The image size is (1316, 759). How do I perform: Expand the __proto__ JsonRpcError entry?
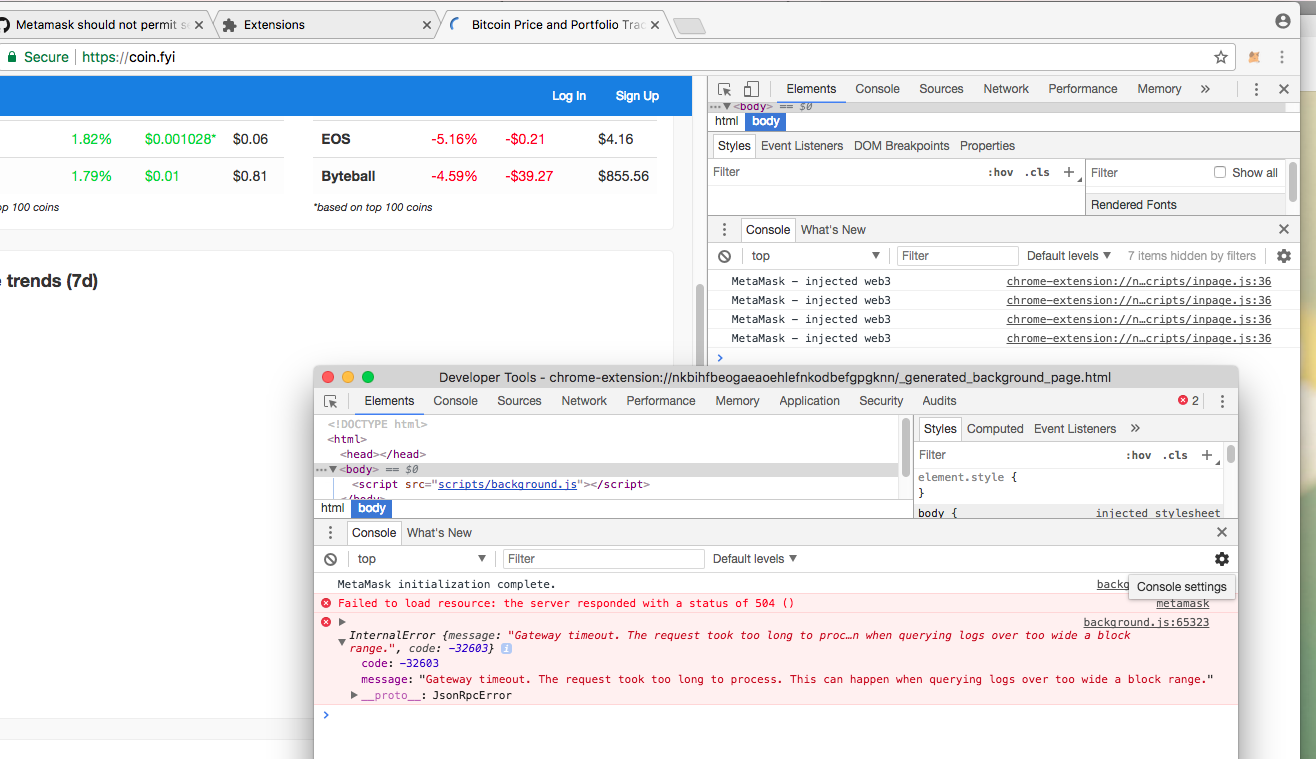pyautogui.click(x=354, y=695)
